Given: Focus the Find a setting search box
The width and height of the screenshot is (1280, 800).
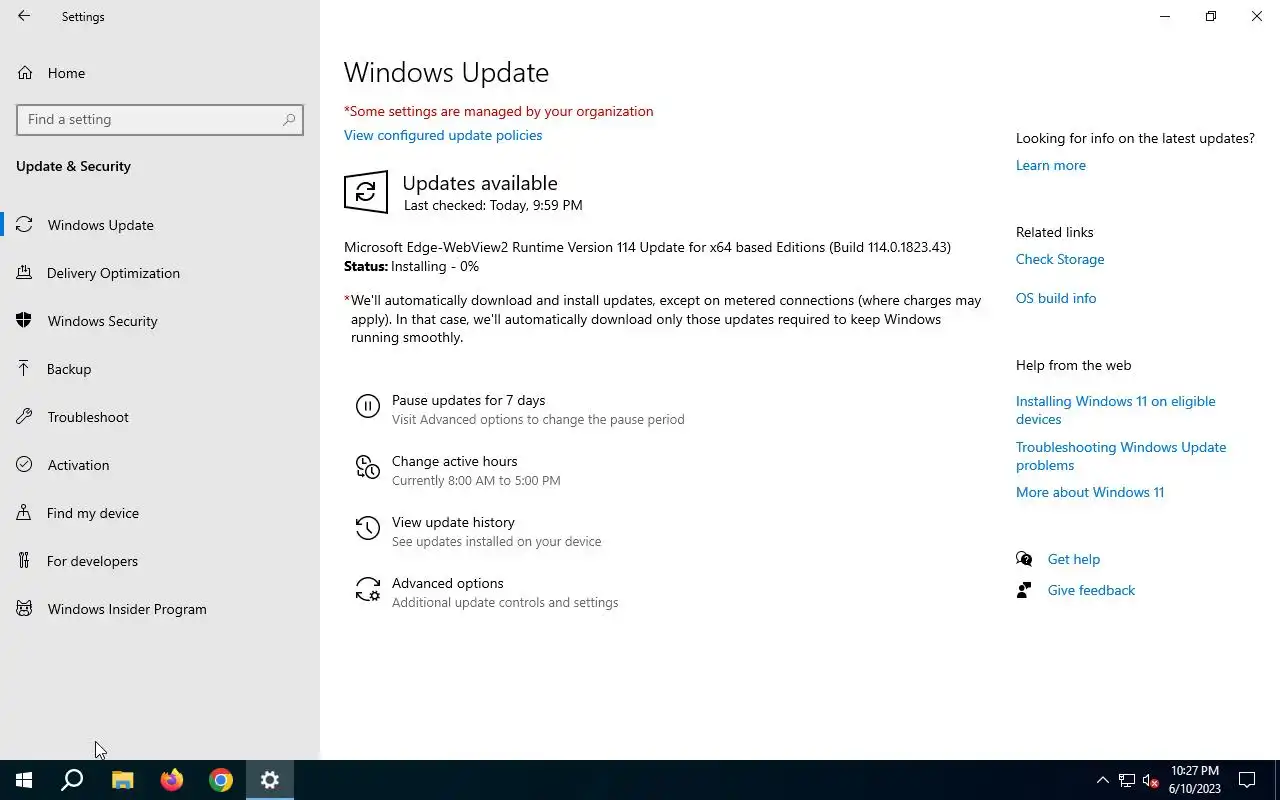Looking at the screenshot, I should [160, 119].
